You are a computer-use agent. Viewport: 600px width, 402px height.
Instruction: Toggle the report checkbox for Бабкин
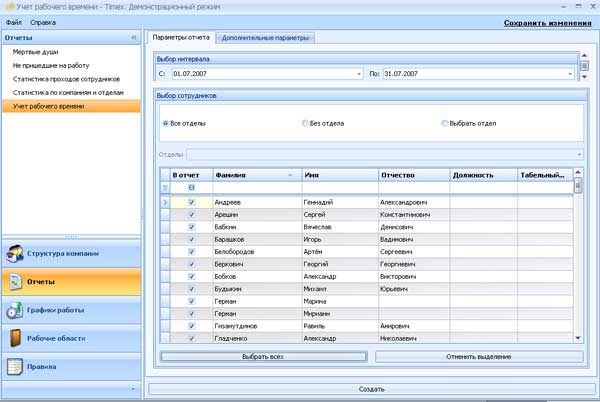tap(192, 227)
